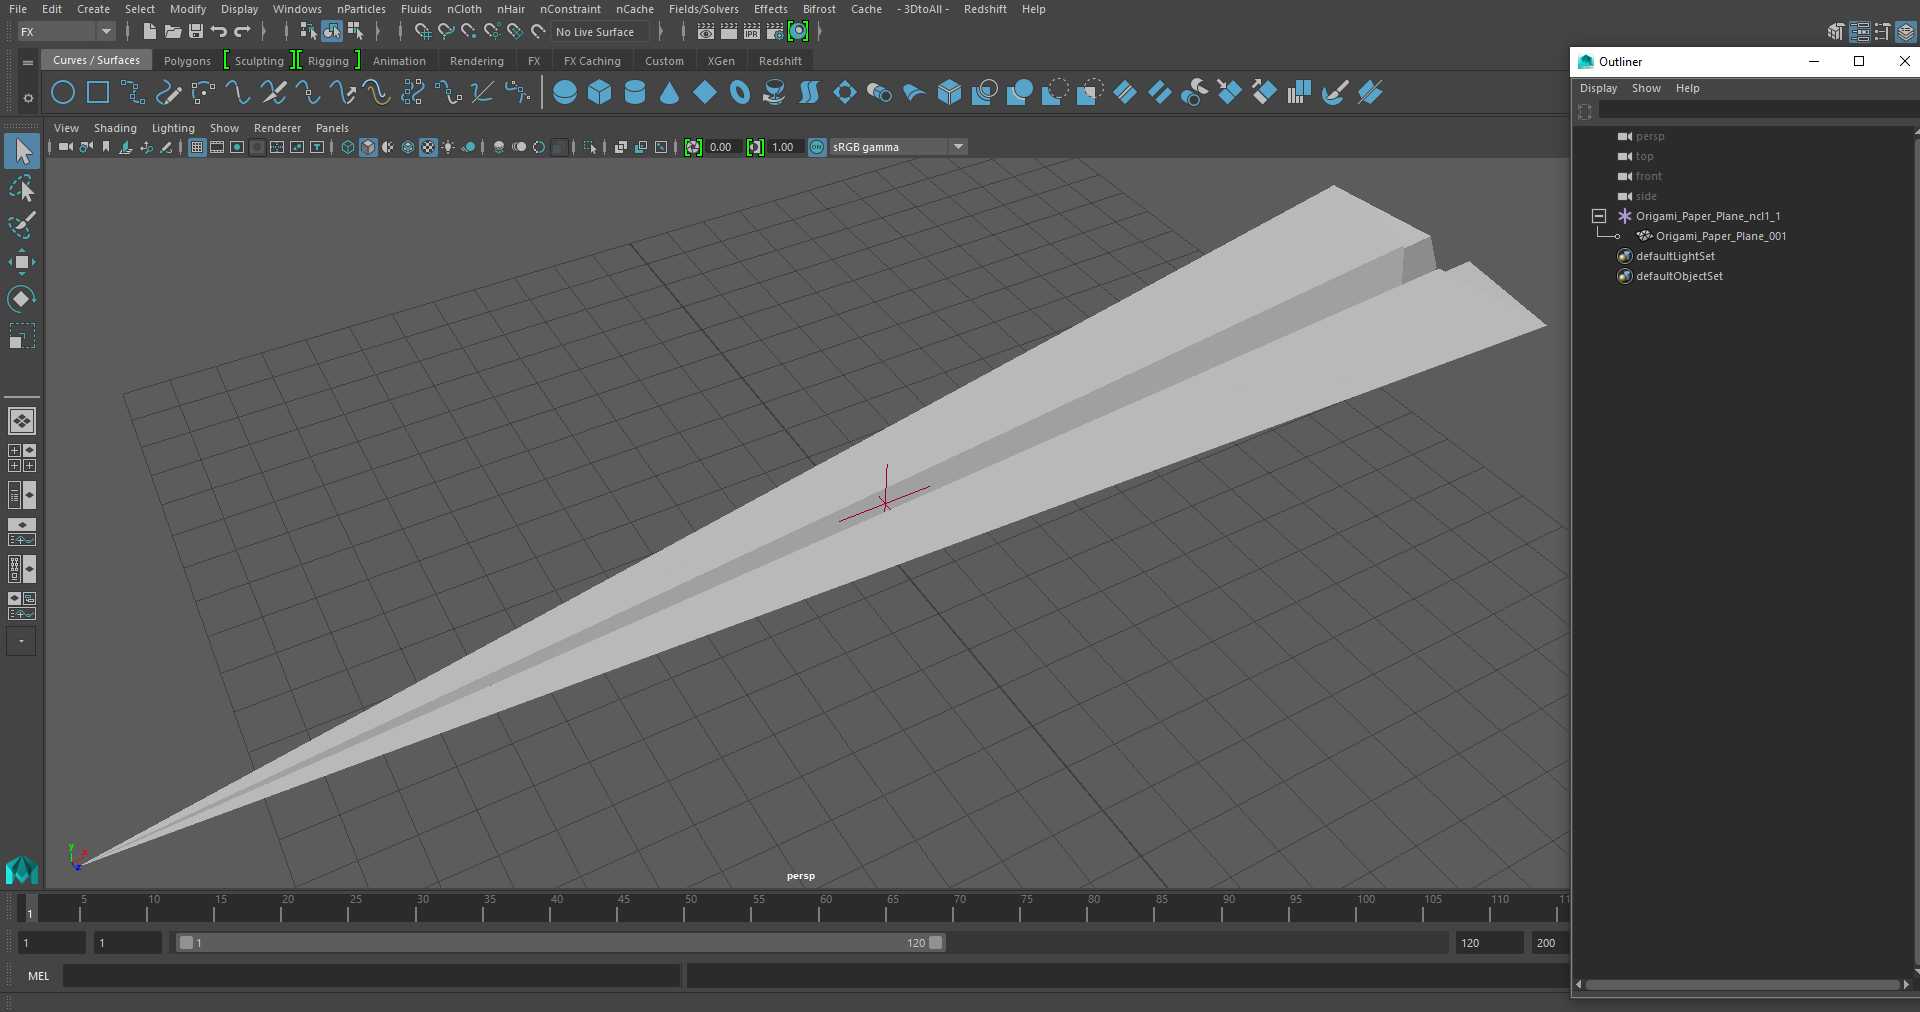The width and height of the screenshot is (1920, 1012).
Task: Open the FX menu set dropdown
Action: [x=66, y=32]
